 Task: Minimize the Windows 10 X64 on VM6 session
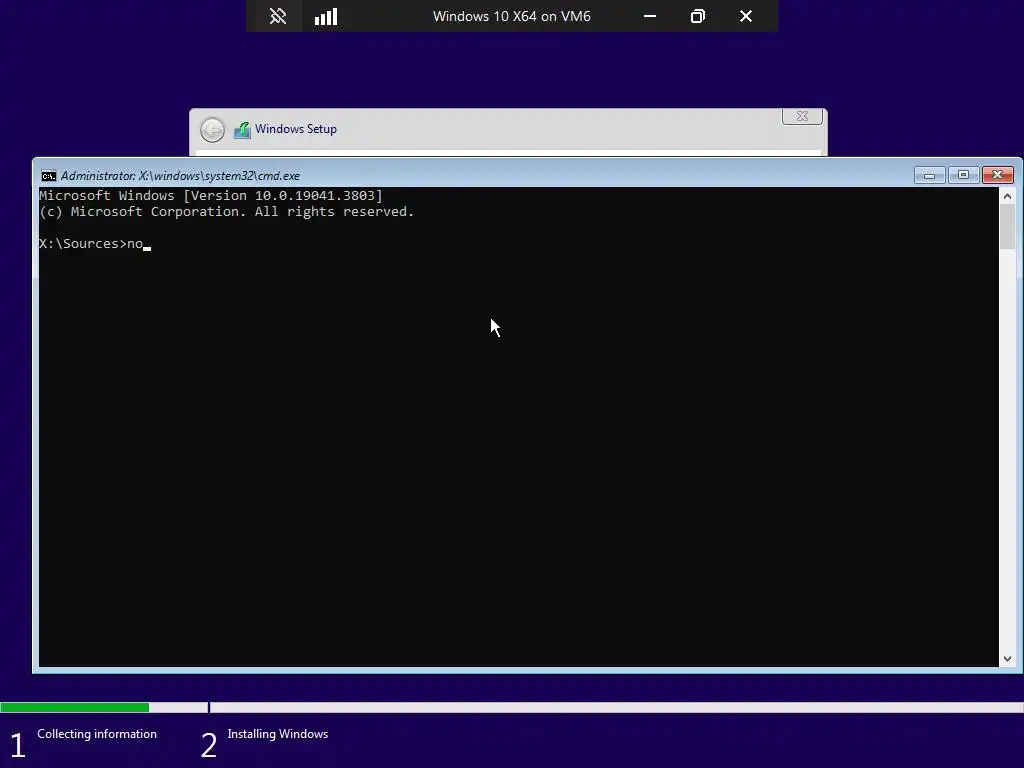[650, 16]
